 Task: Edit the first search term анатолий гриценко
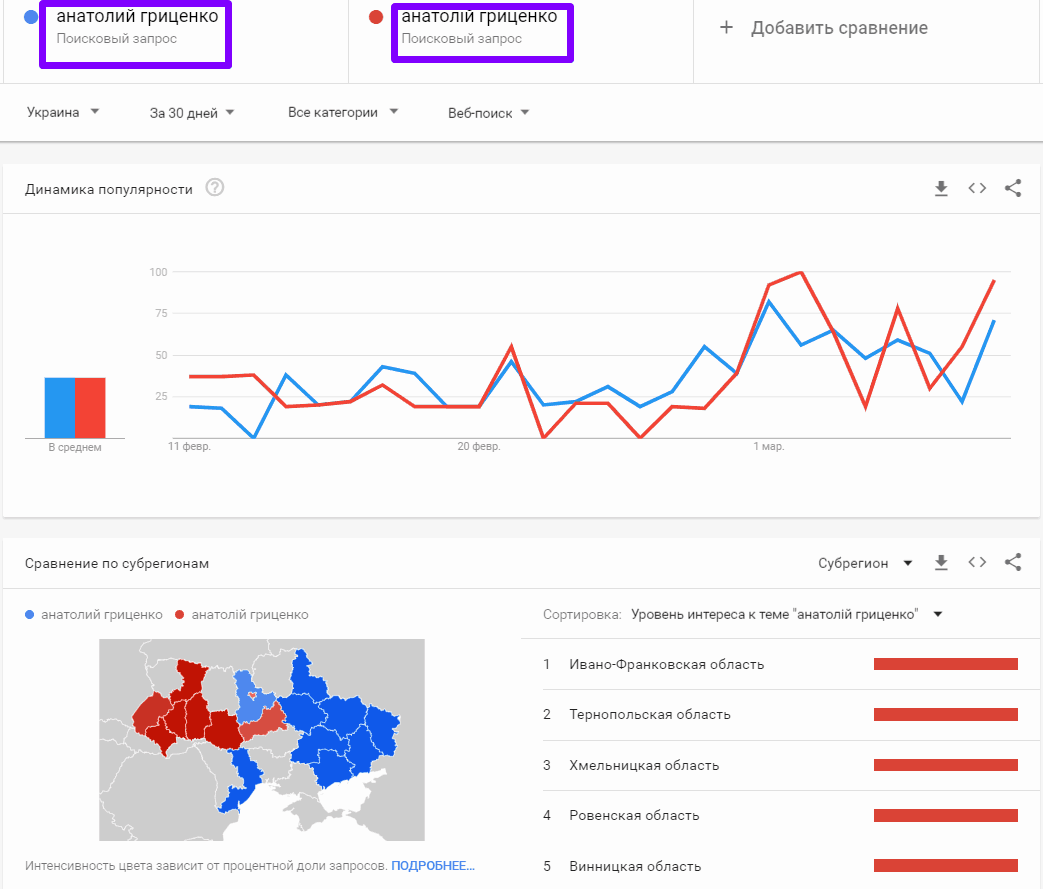pyautogui.click(x=136, y=17)
